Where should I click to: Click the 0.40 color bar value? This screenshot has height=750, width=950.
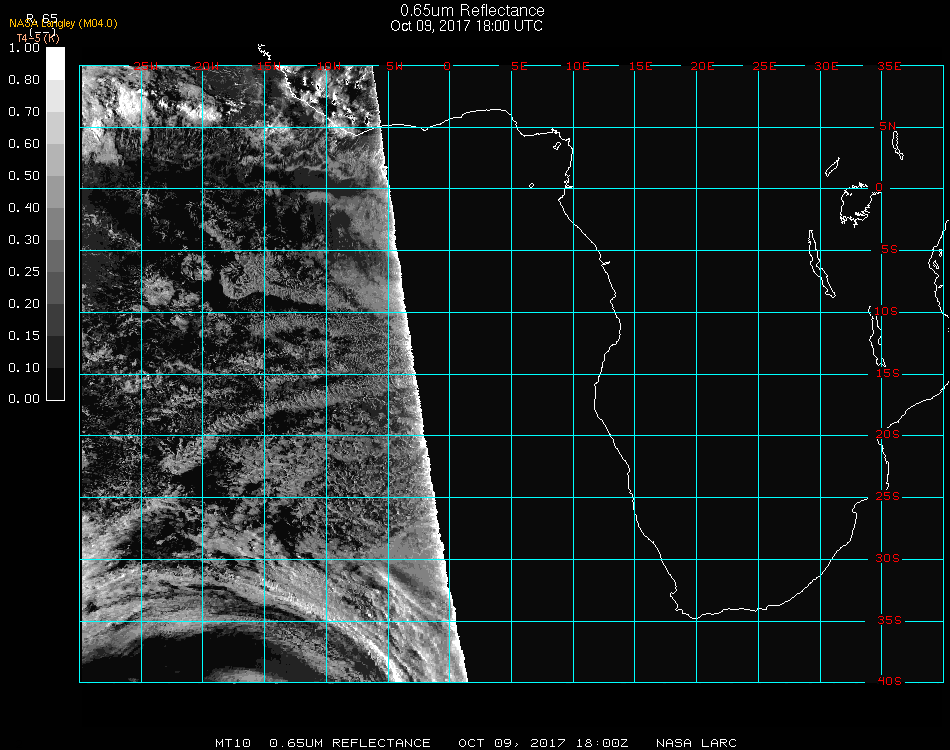pos(24,208)
